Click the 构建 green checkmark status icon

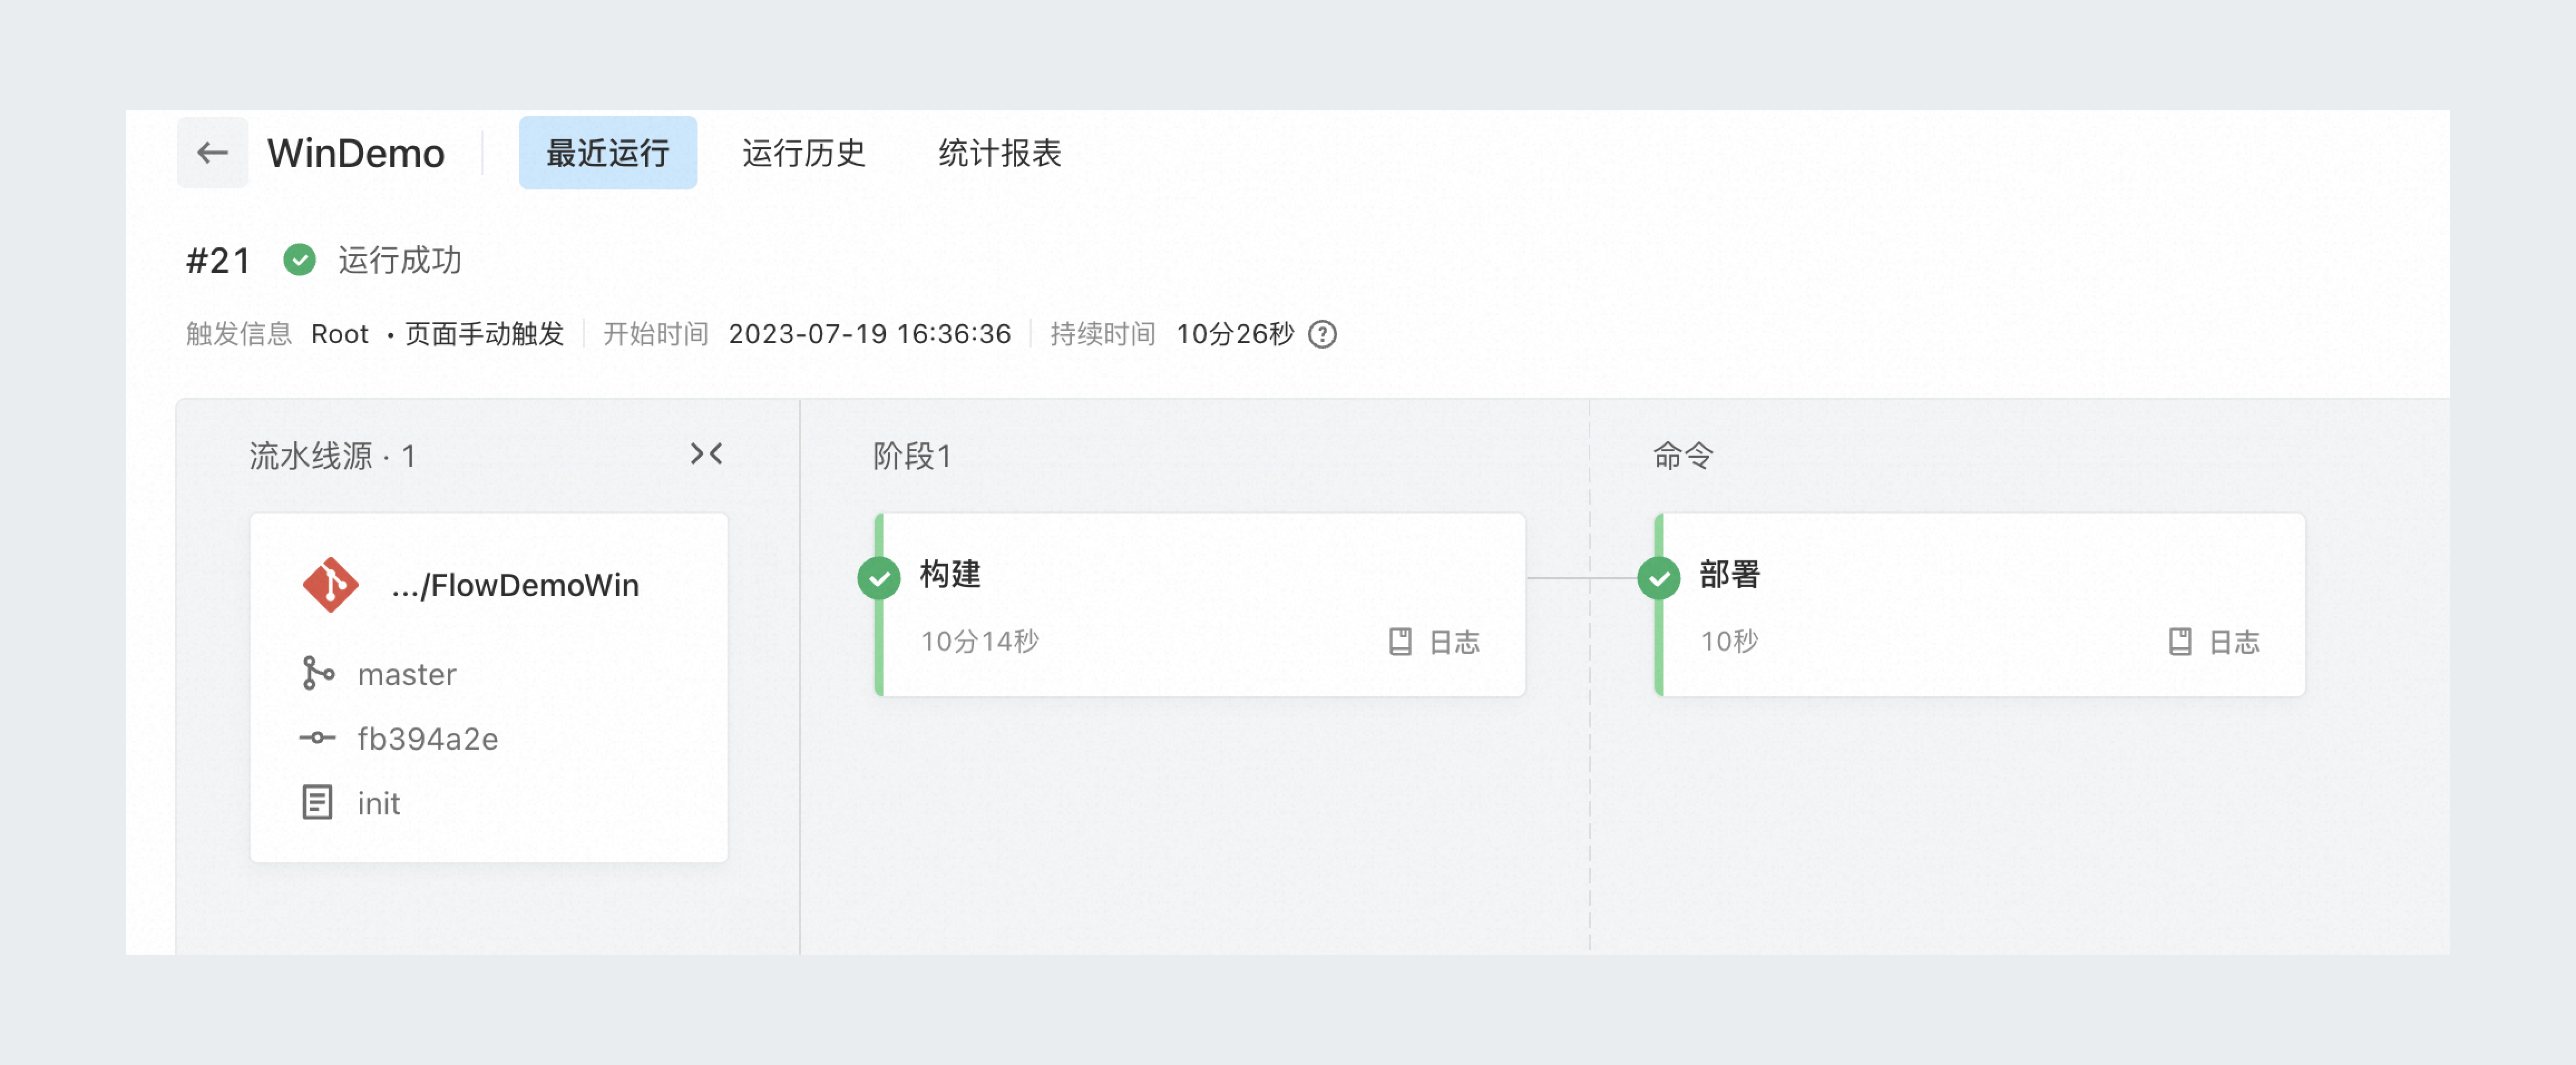(879, 578)
